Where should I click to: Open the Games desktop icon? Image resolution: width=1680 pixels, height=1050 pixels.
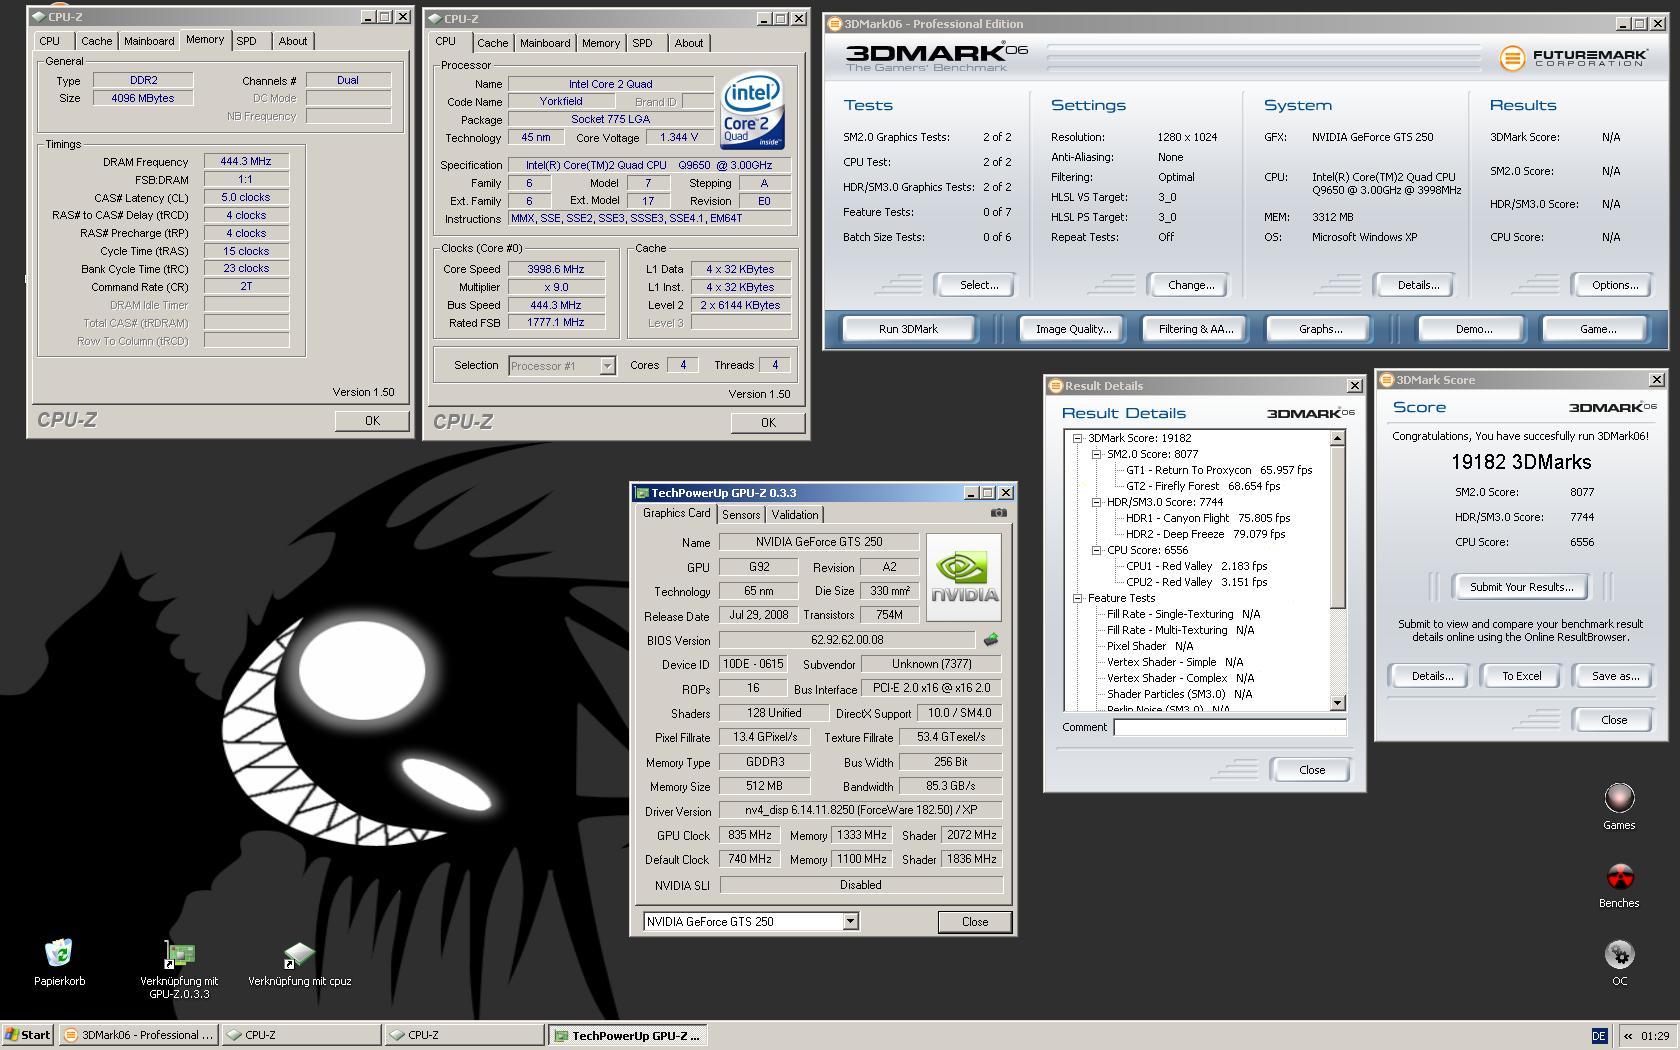1619,798
